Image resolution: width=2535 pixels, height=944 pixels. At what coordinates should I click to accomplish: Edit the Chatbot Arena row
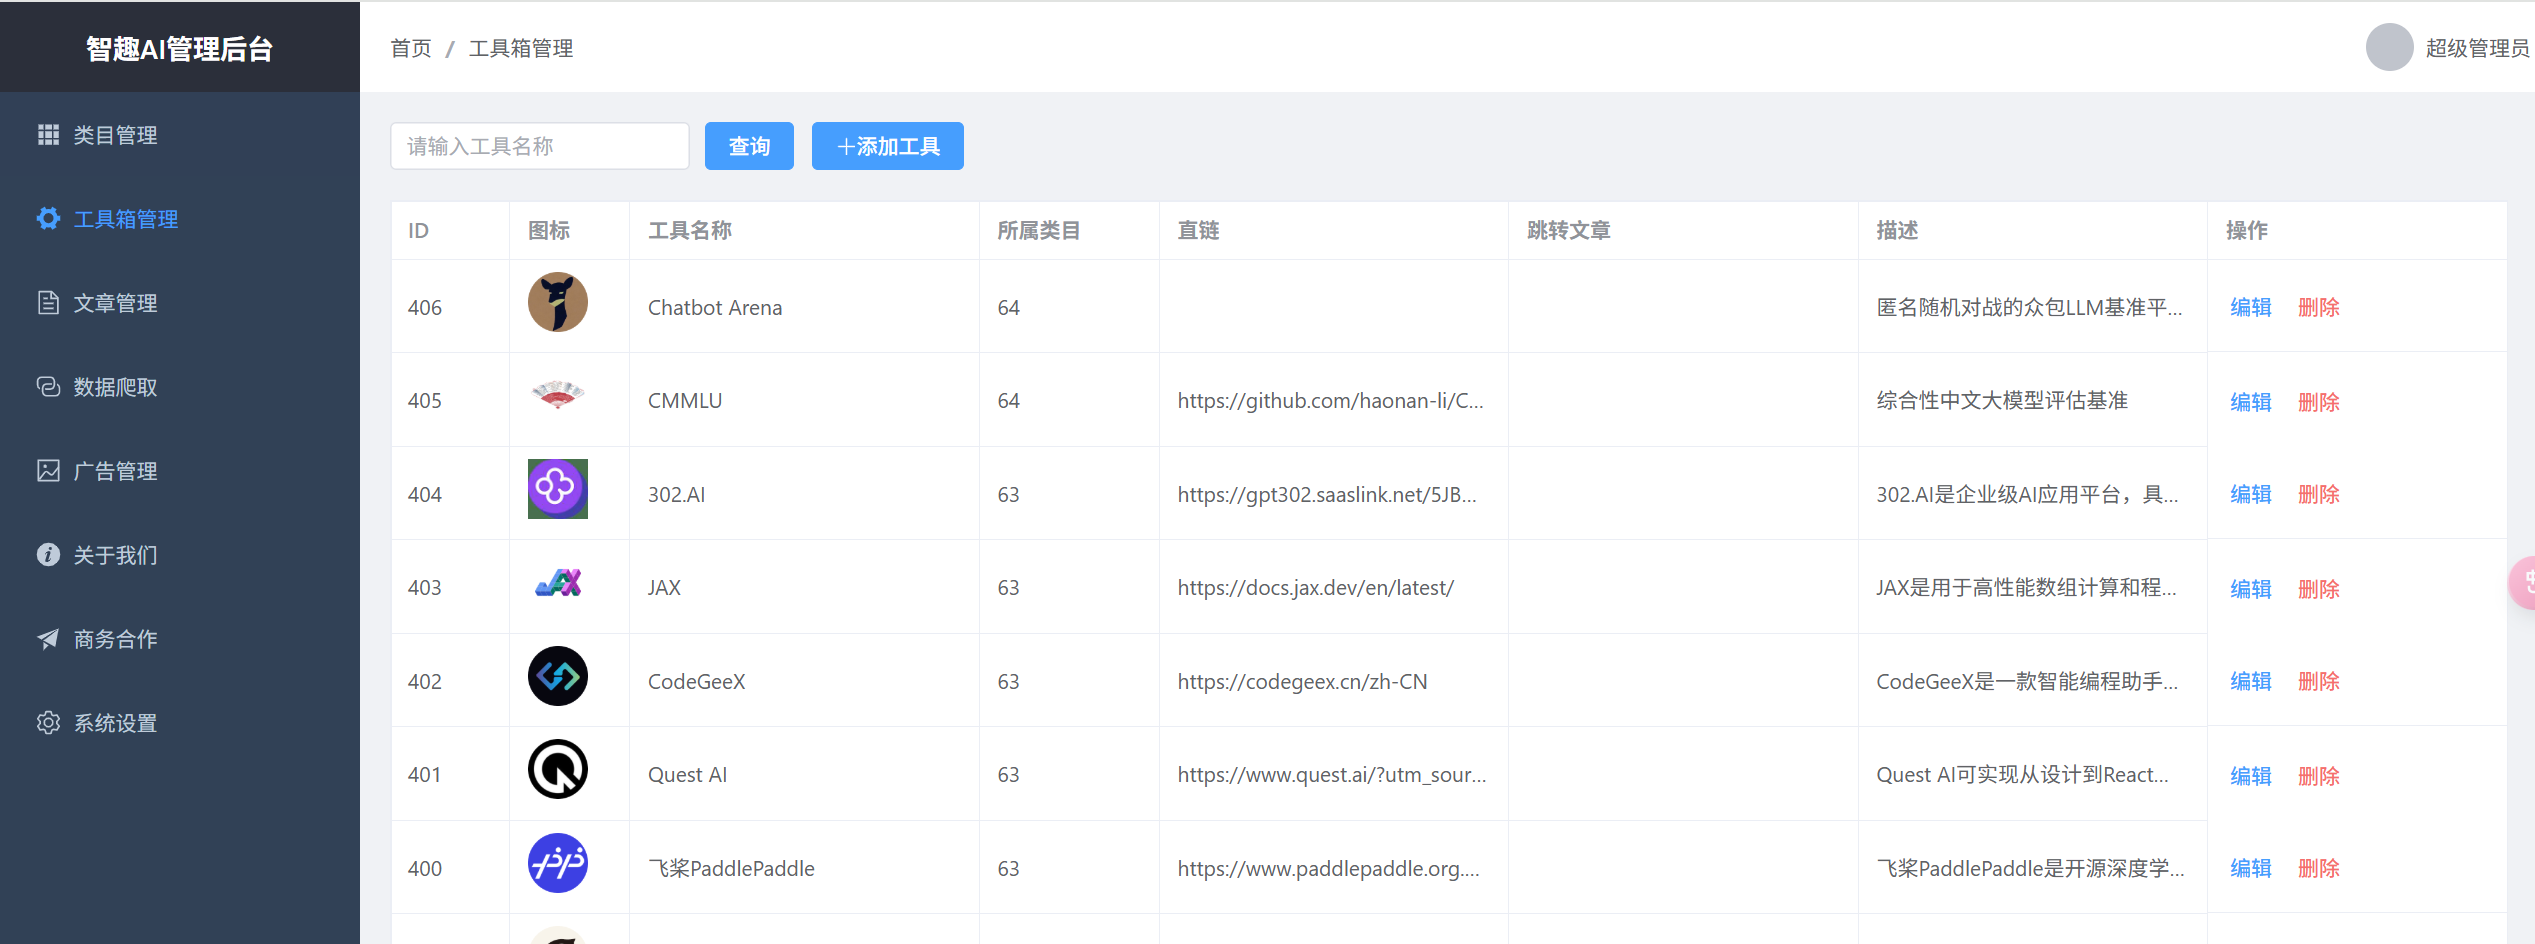coord(2251,307)
